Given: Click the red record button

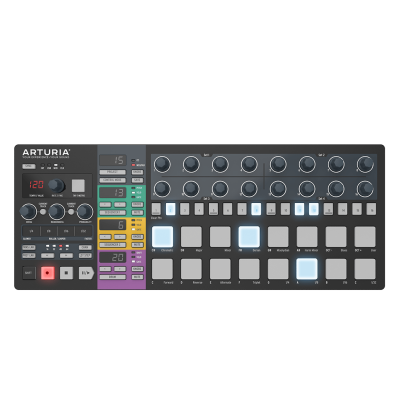Looking at the screenshot, I should [47, 273].
